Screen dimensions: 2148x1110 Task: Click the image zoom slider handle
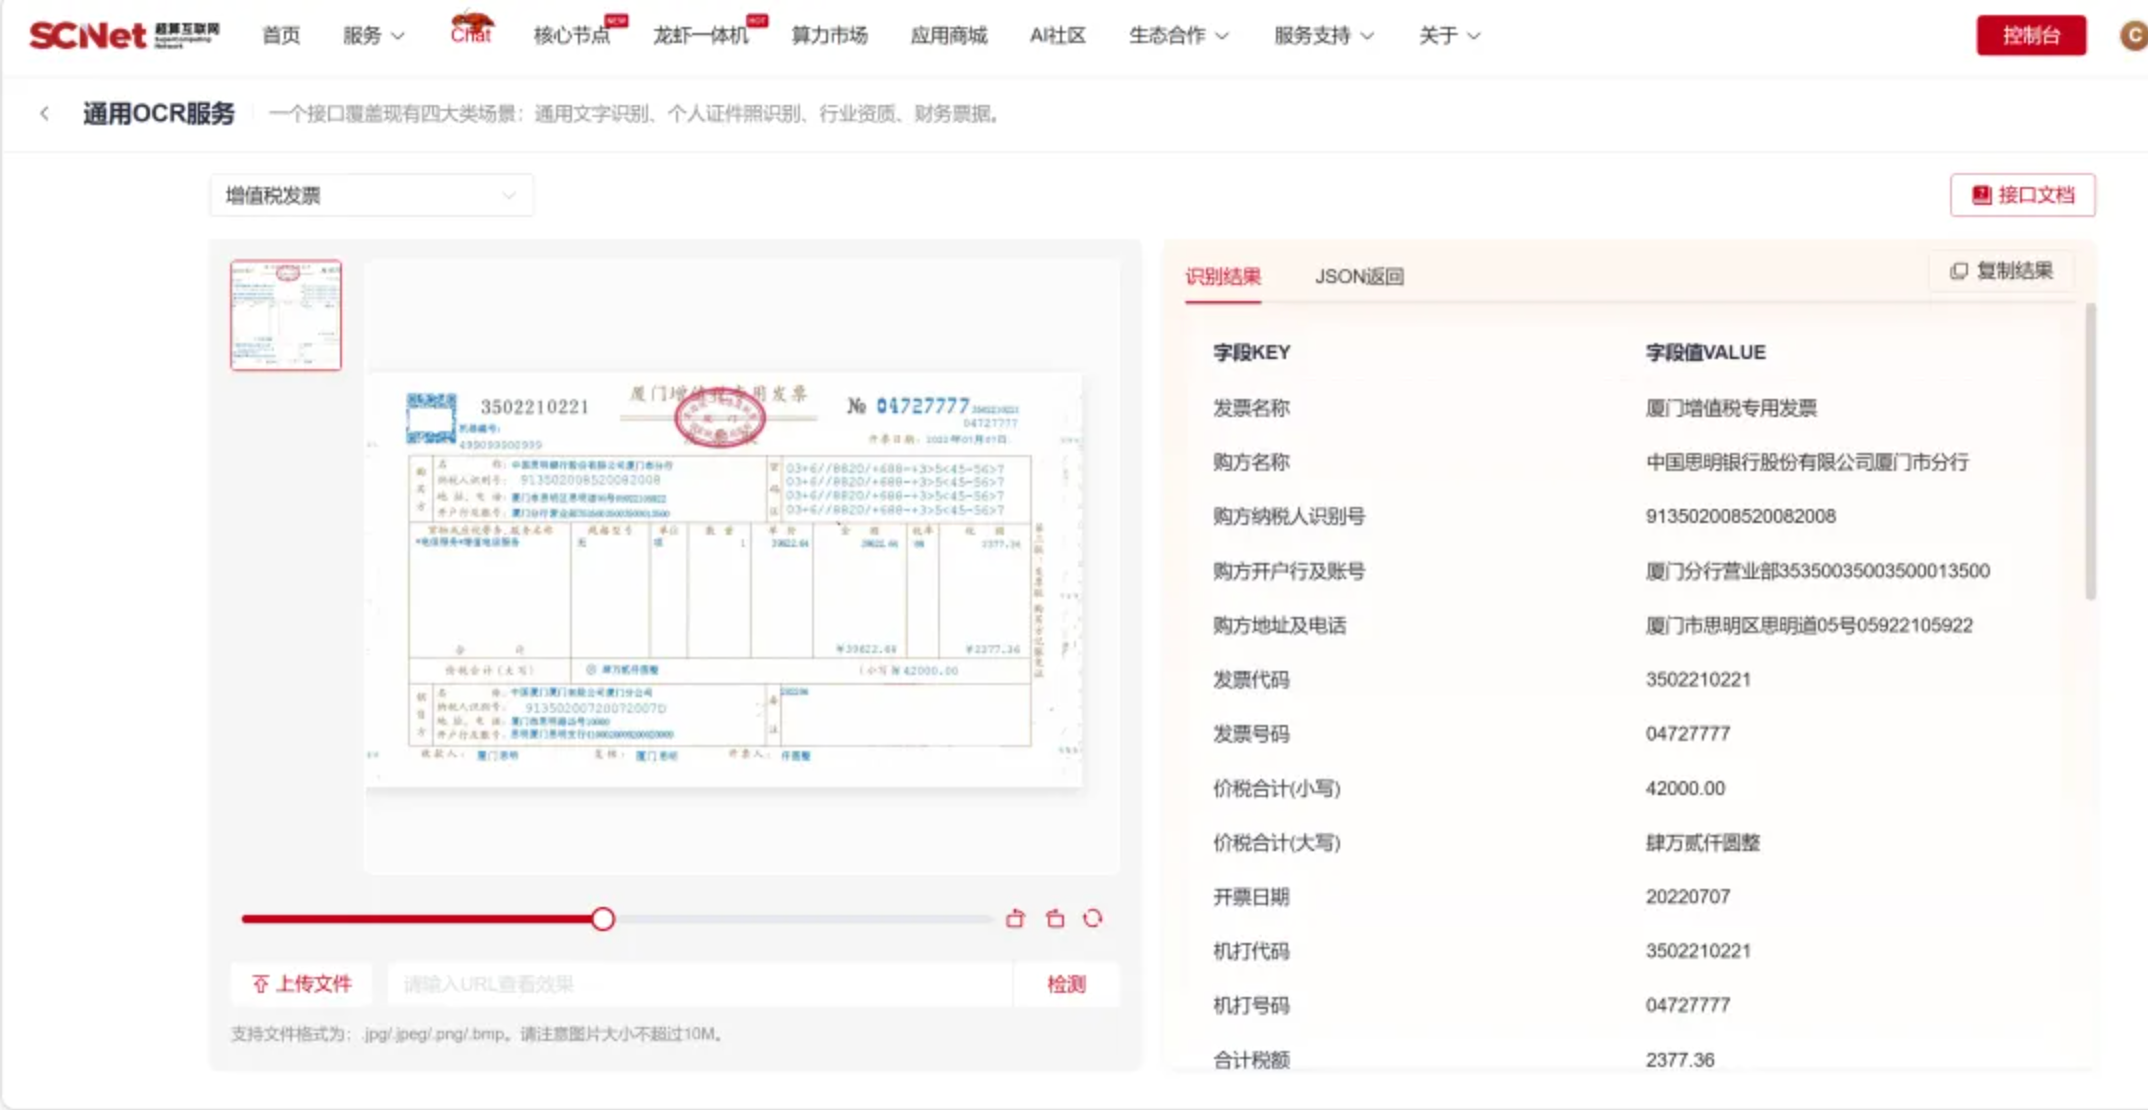[x=603, y=919]
